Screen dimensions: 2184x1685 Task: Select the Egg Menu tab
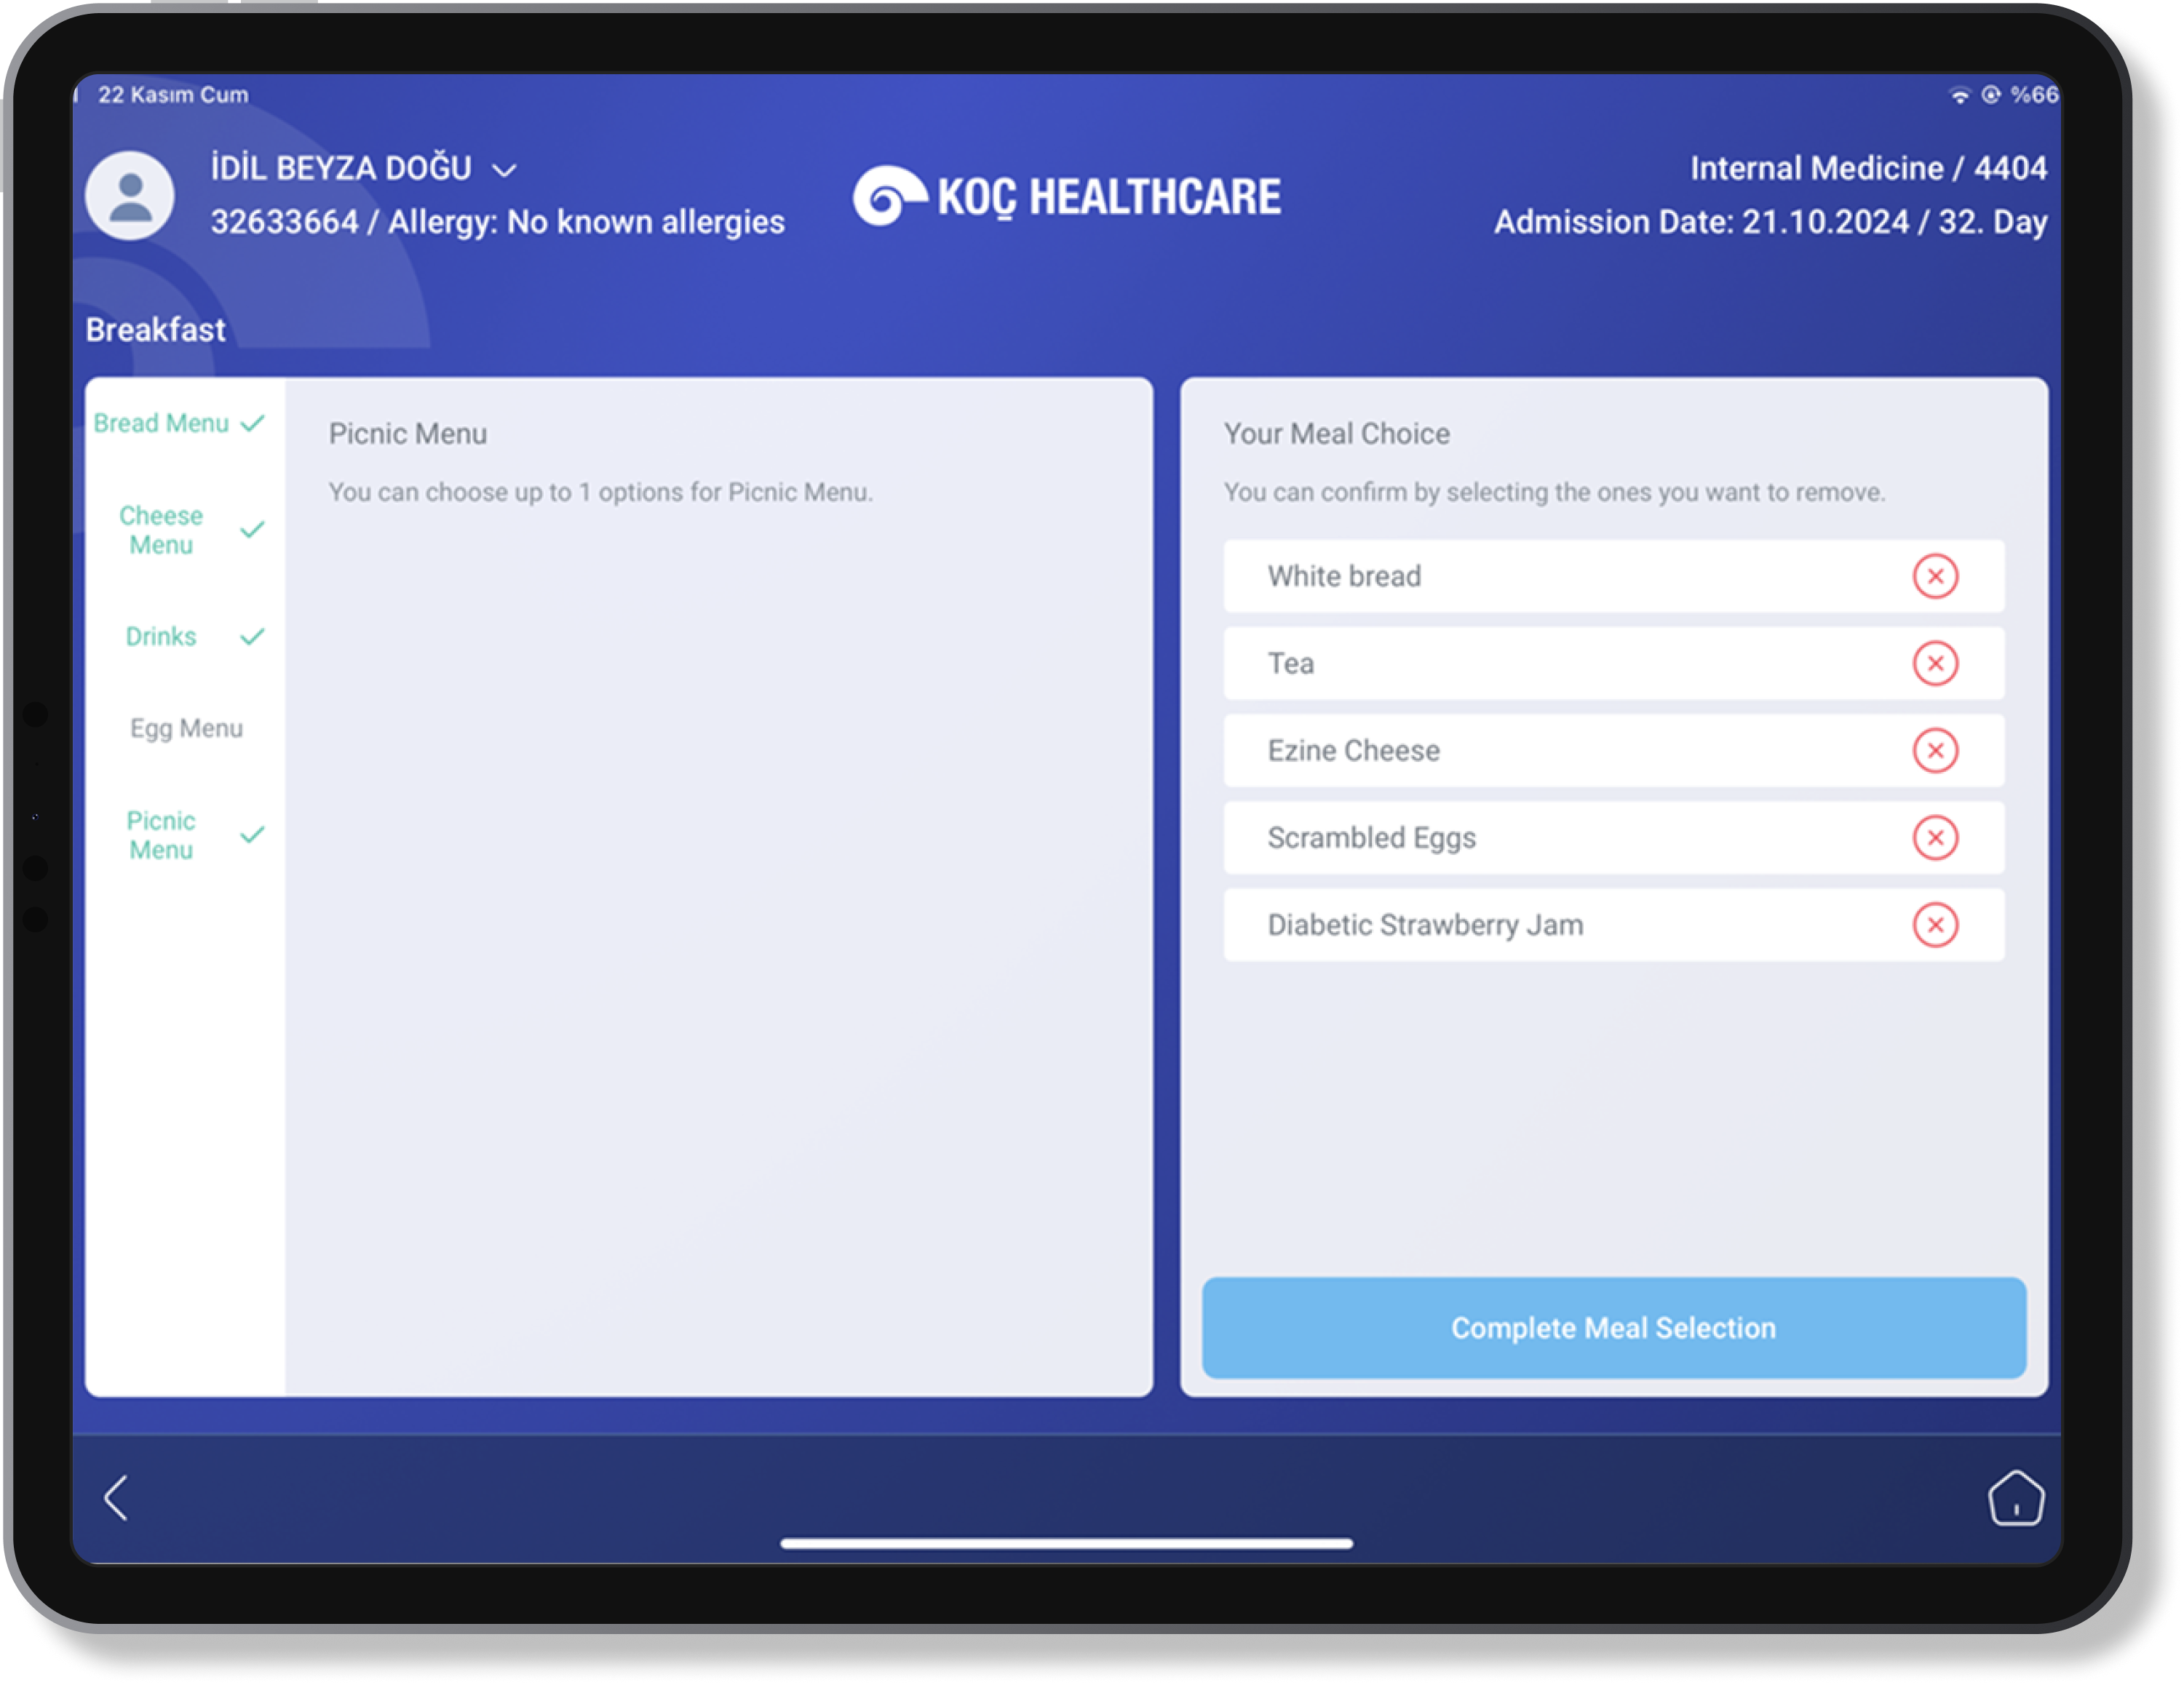tap(186, 728)
